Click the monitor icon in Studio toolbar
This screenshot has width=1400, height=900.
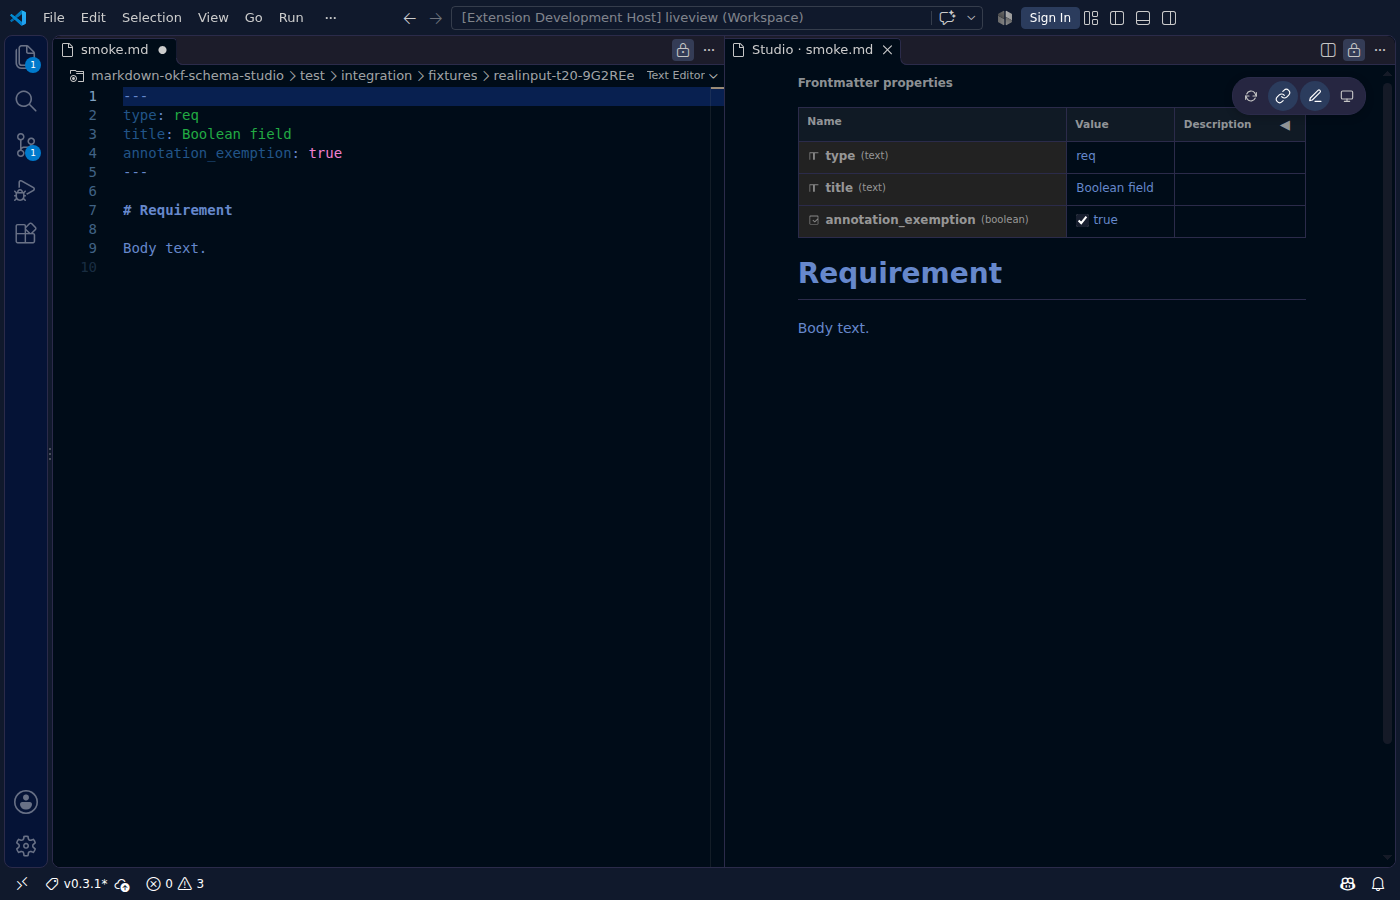[x=1347, y=96]
